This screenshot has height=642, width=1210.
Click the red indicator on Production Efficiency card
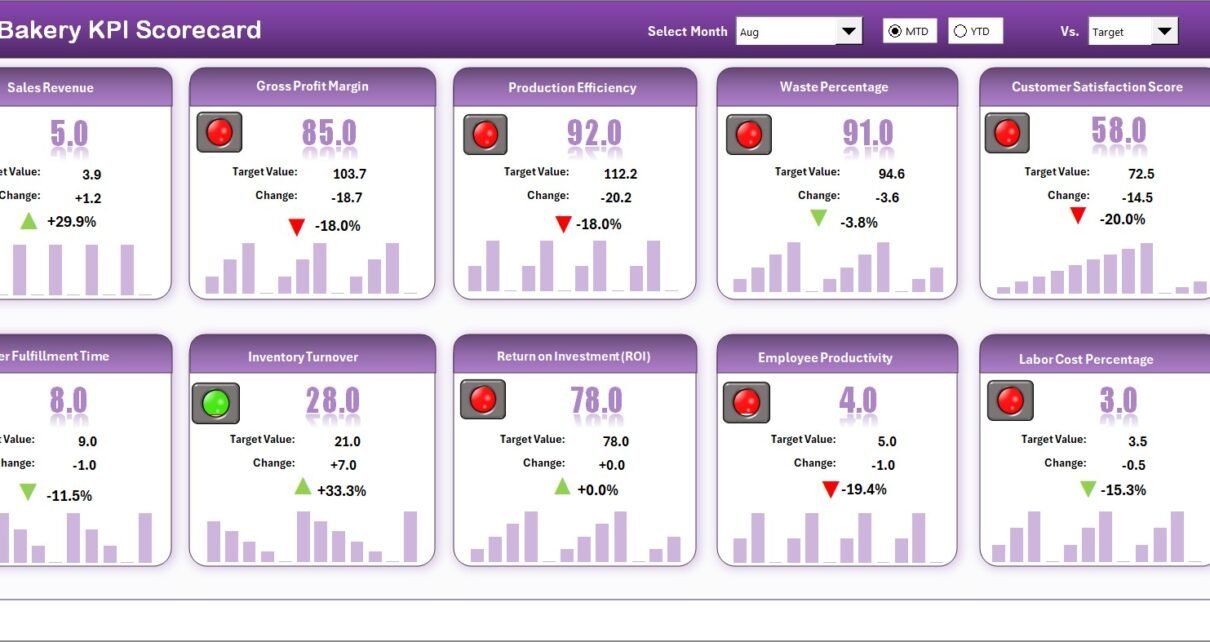pos(485,134)
